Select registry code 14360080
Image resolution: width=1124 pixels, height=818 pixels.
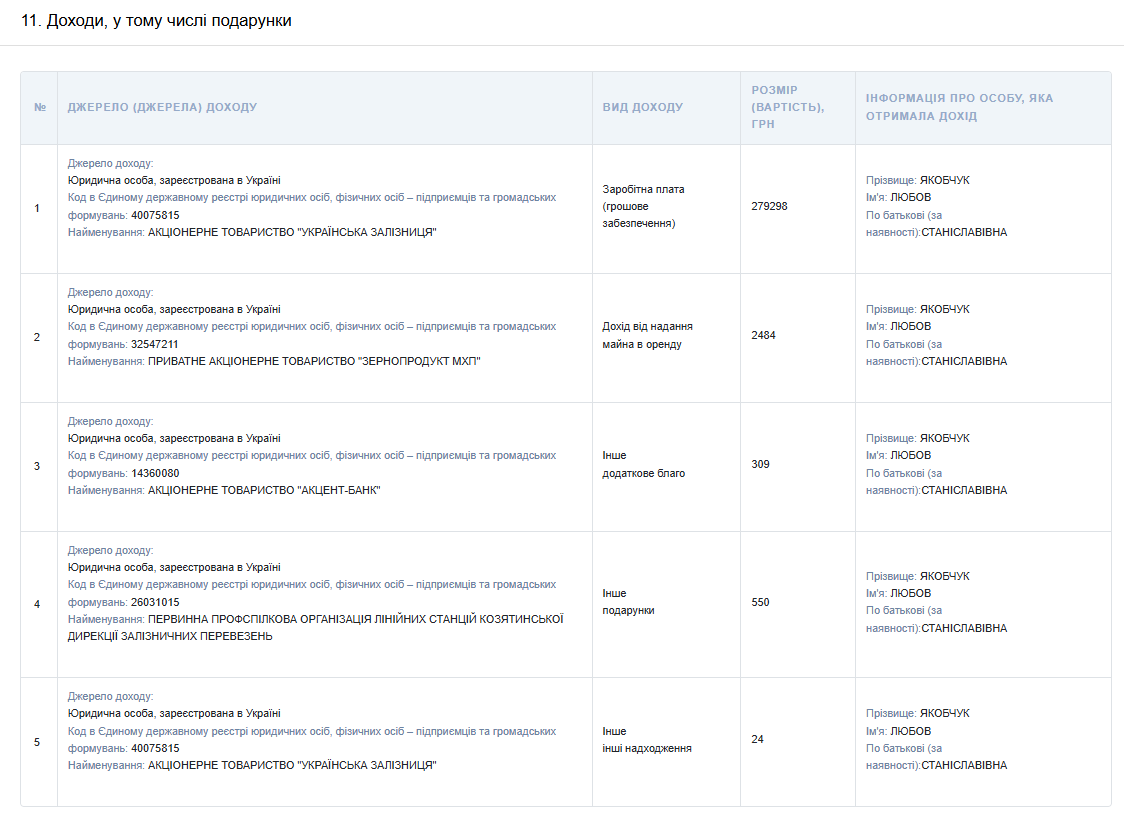point(155,473)
